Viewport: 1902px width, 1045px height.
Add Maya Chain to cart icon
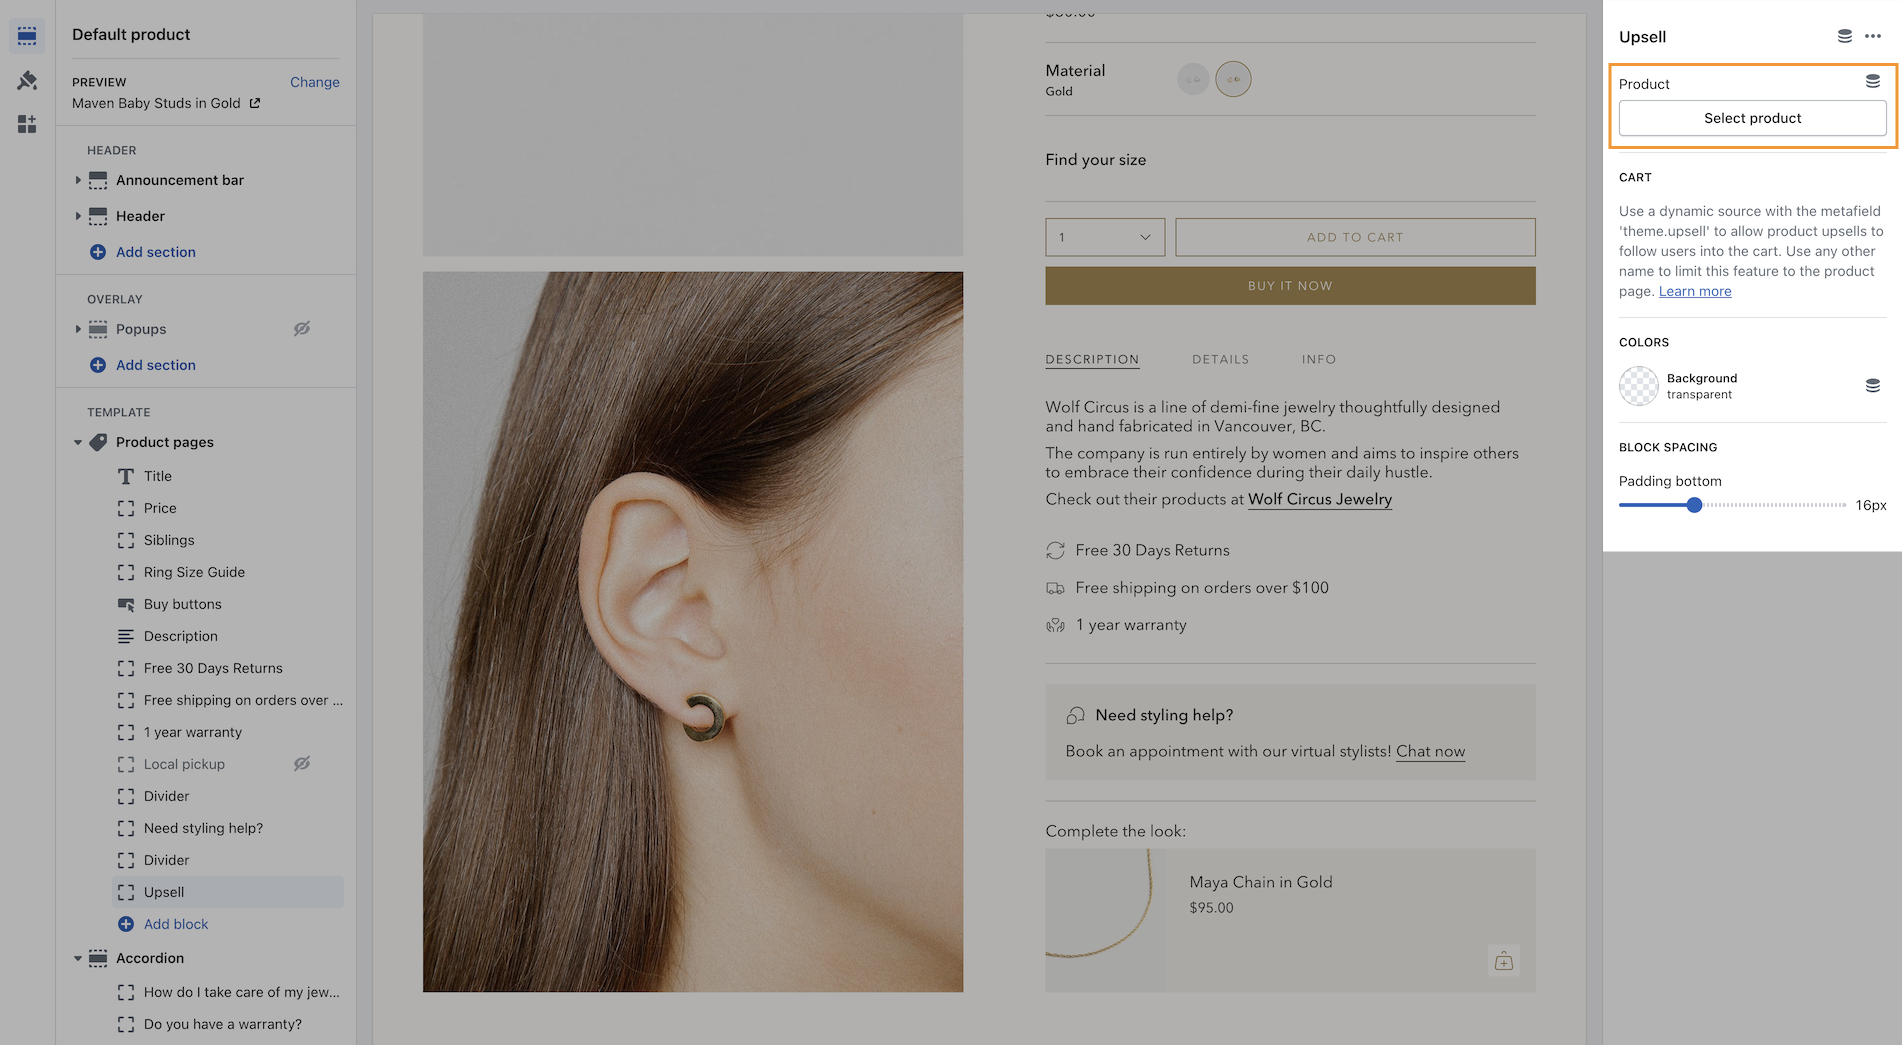tap(1503, 961)
